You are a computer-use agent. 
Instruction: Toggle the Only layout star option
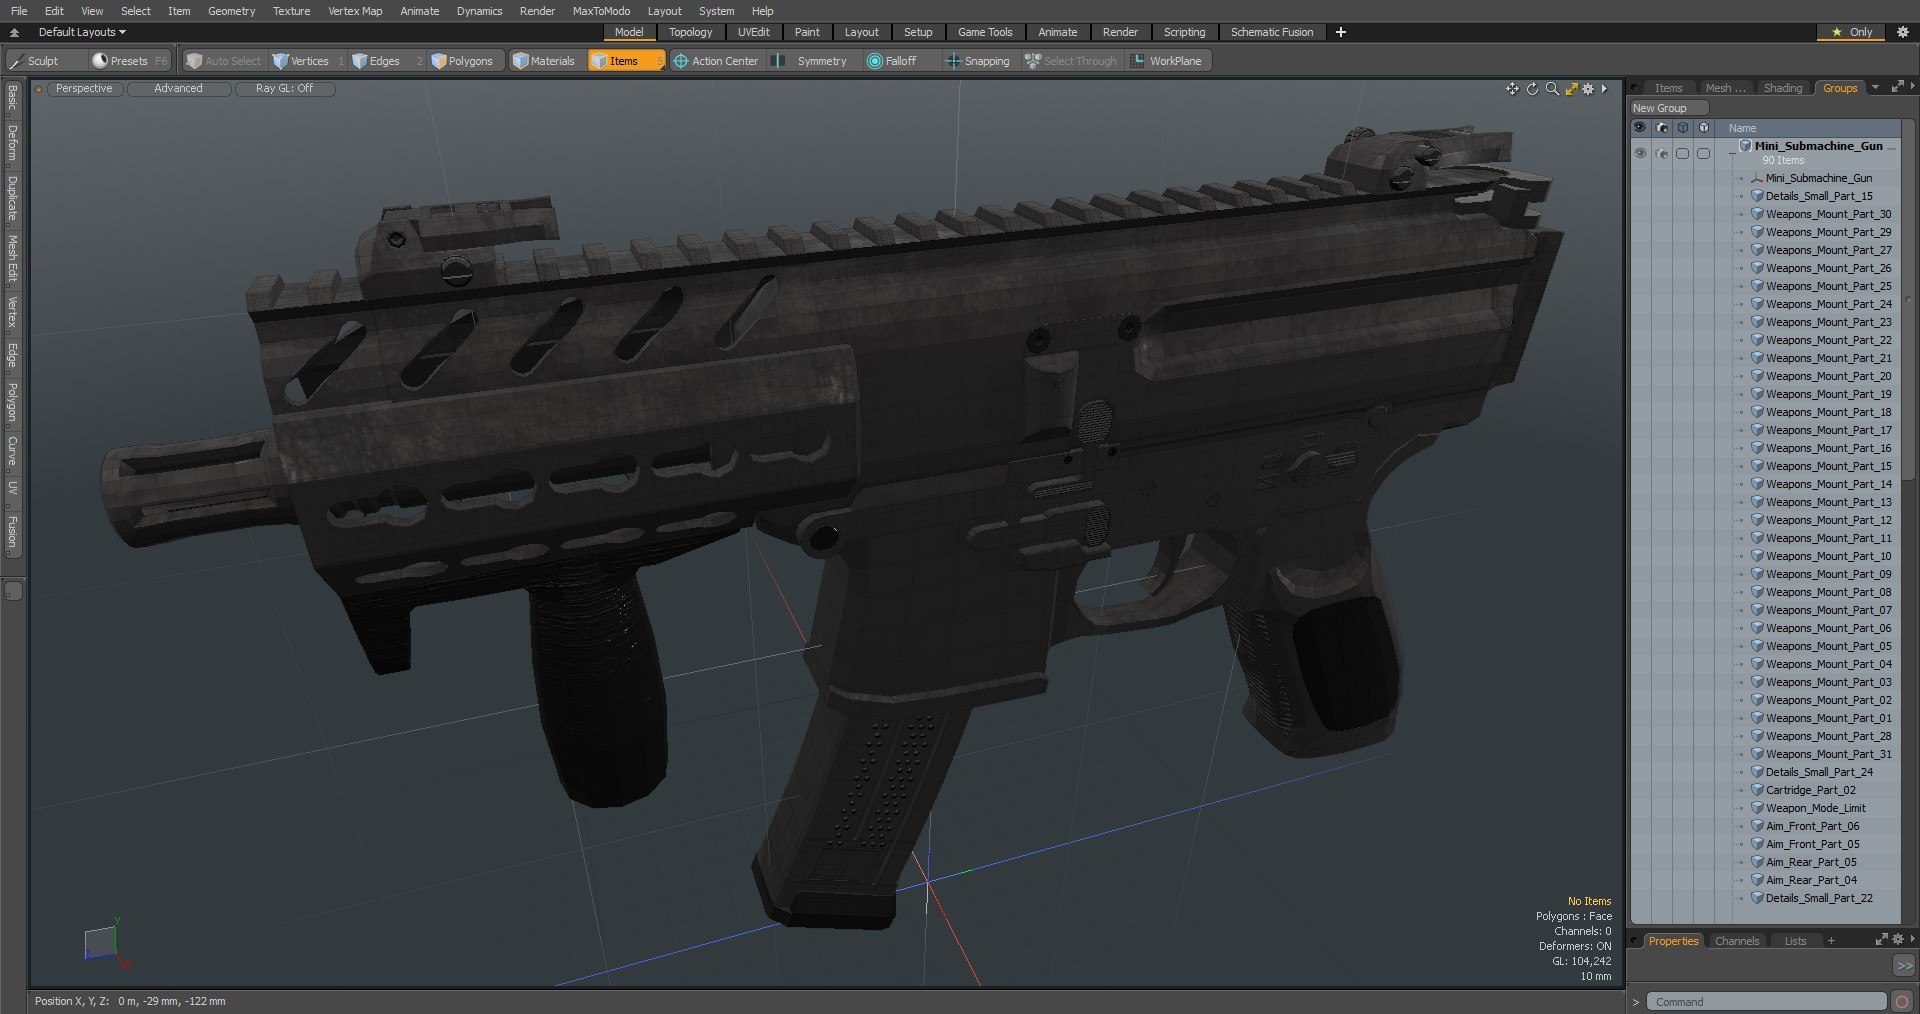1851,32
